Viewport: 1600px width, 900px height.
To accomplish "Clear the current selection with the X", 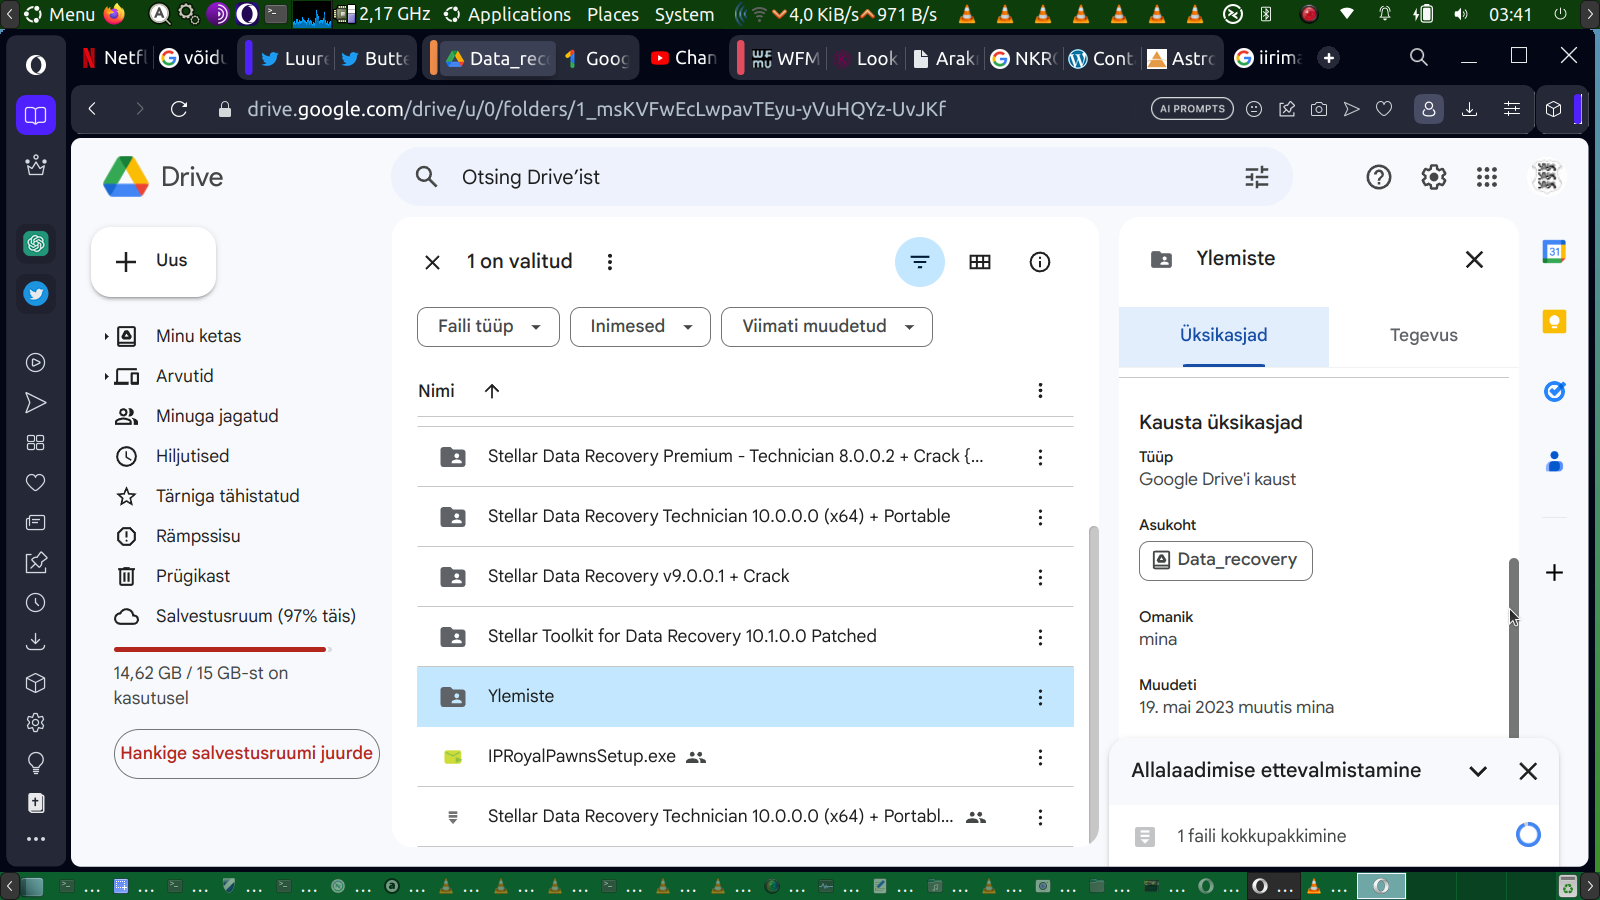I will click(432, 262).
